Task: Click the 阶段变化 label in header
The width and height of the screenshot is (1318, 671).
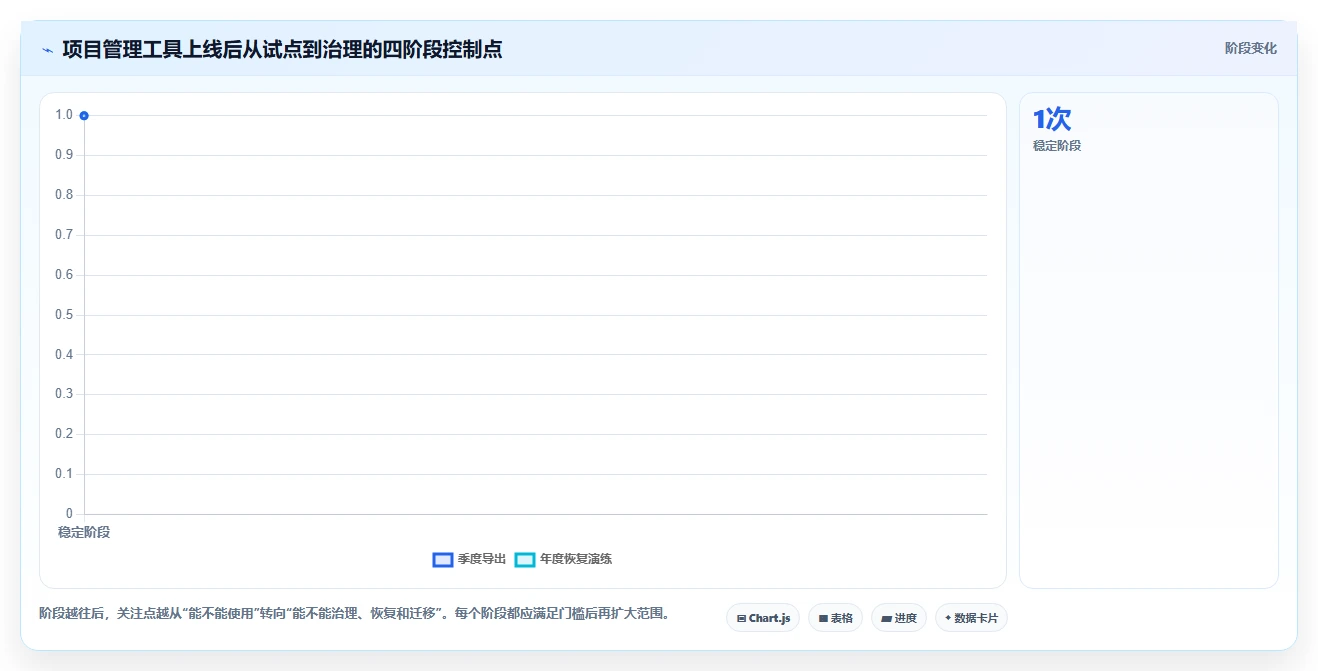Action: (1250, 48)
